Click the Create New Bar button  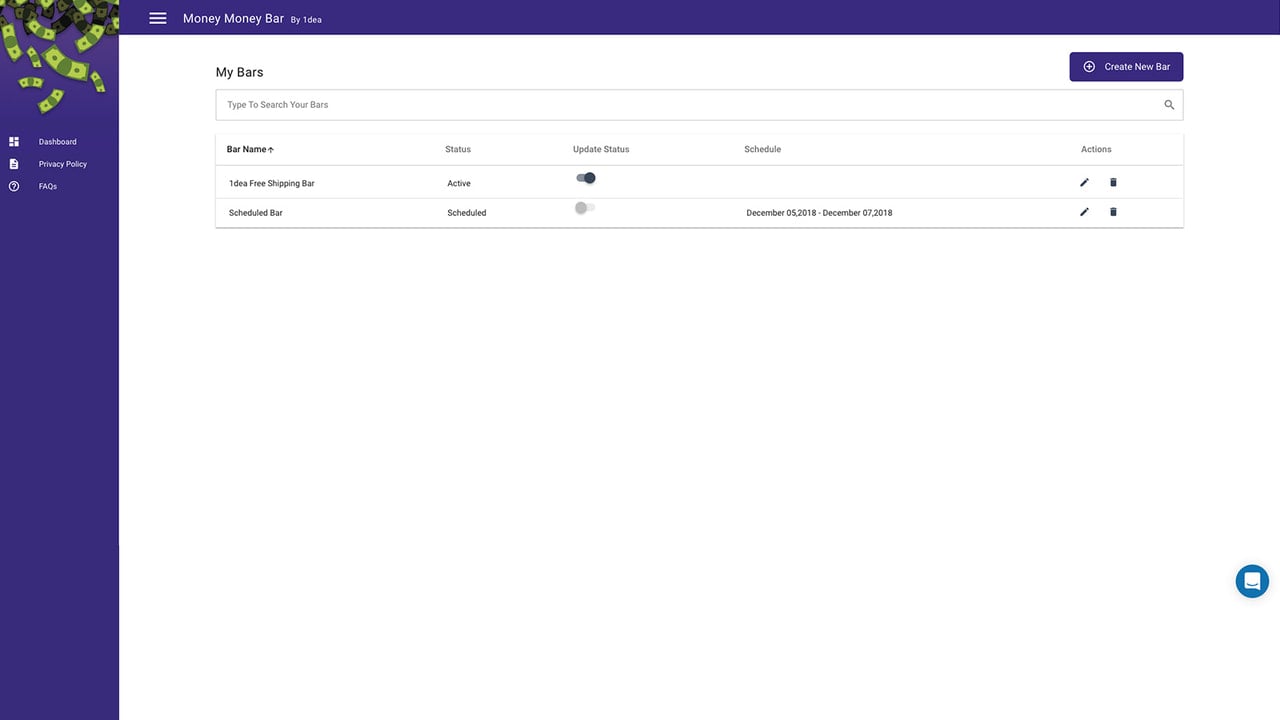pos(1126,67)
